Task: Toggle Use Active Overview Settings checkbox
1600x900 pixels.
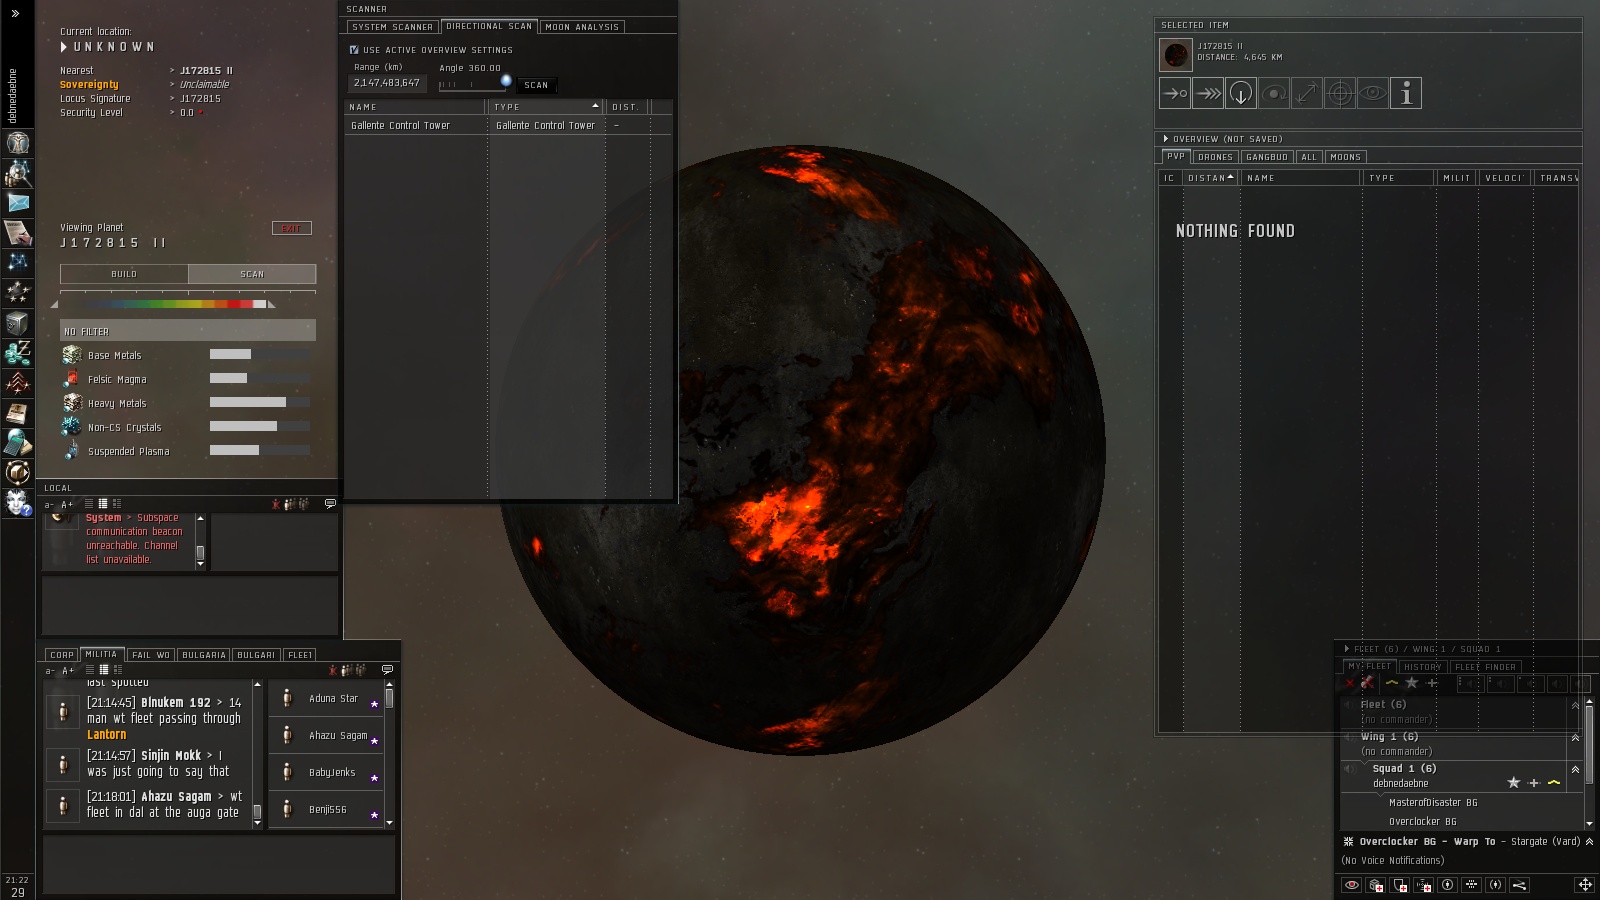Action: [x=354, y=50]
